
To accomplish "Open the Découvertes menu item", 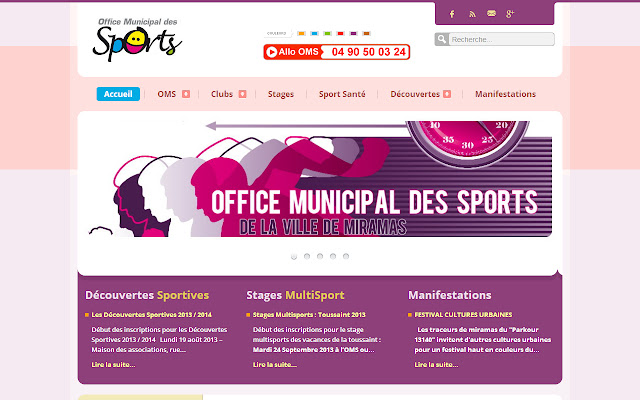I will point(415,94).
